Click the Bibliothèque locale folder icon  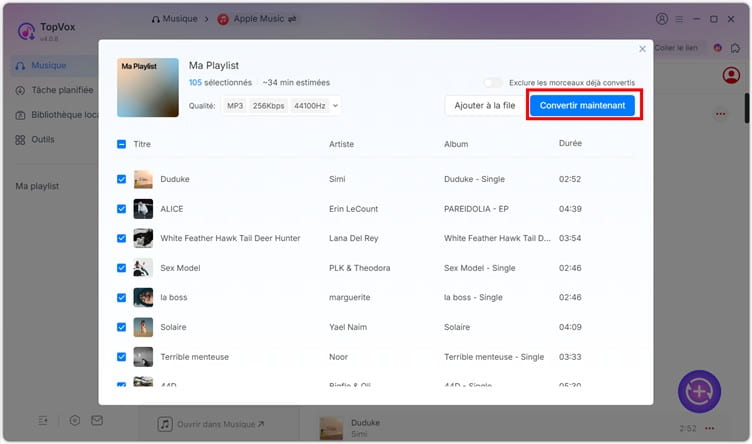click(20, 115)
